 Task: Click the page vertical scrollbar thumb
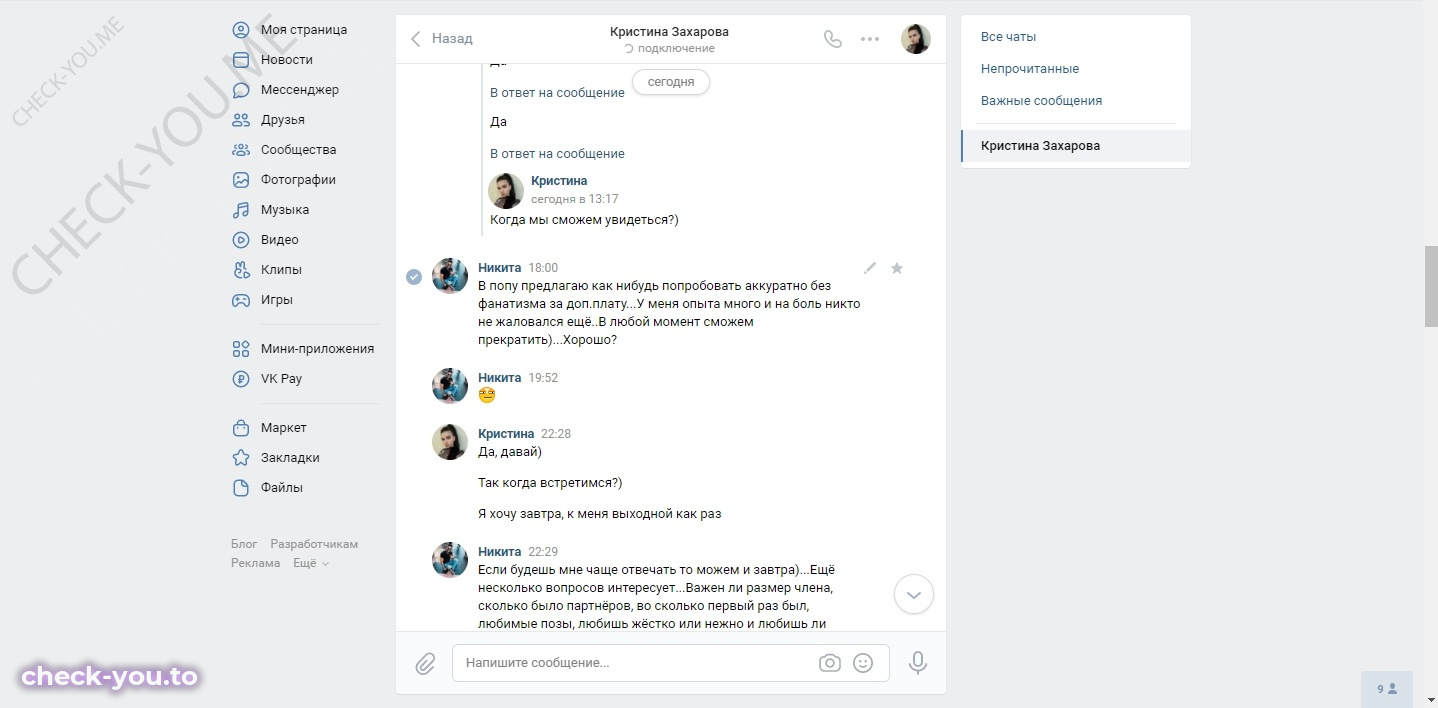pos(1431,285)
